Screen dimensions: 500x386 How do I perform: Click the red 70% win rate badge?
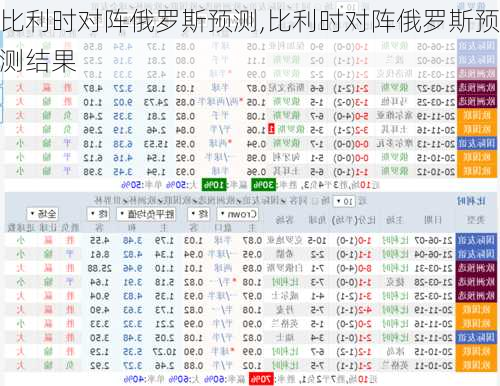[261, 379]
